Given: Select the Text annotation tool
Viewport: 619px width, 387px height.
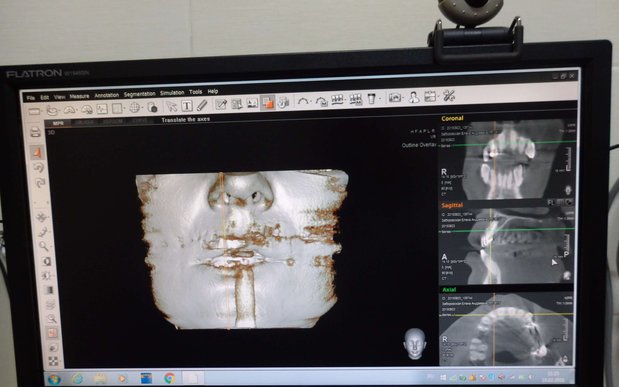Looking at the screenshot, I should [x=187, y=106].
